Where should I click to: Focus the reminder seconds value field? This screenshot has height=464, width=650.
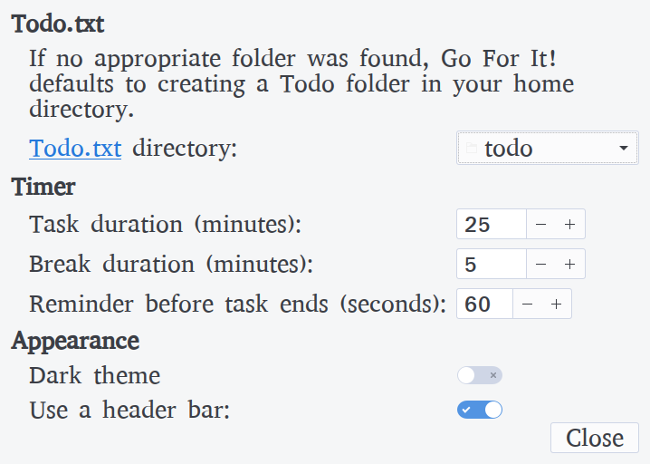(484, 303)
